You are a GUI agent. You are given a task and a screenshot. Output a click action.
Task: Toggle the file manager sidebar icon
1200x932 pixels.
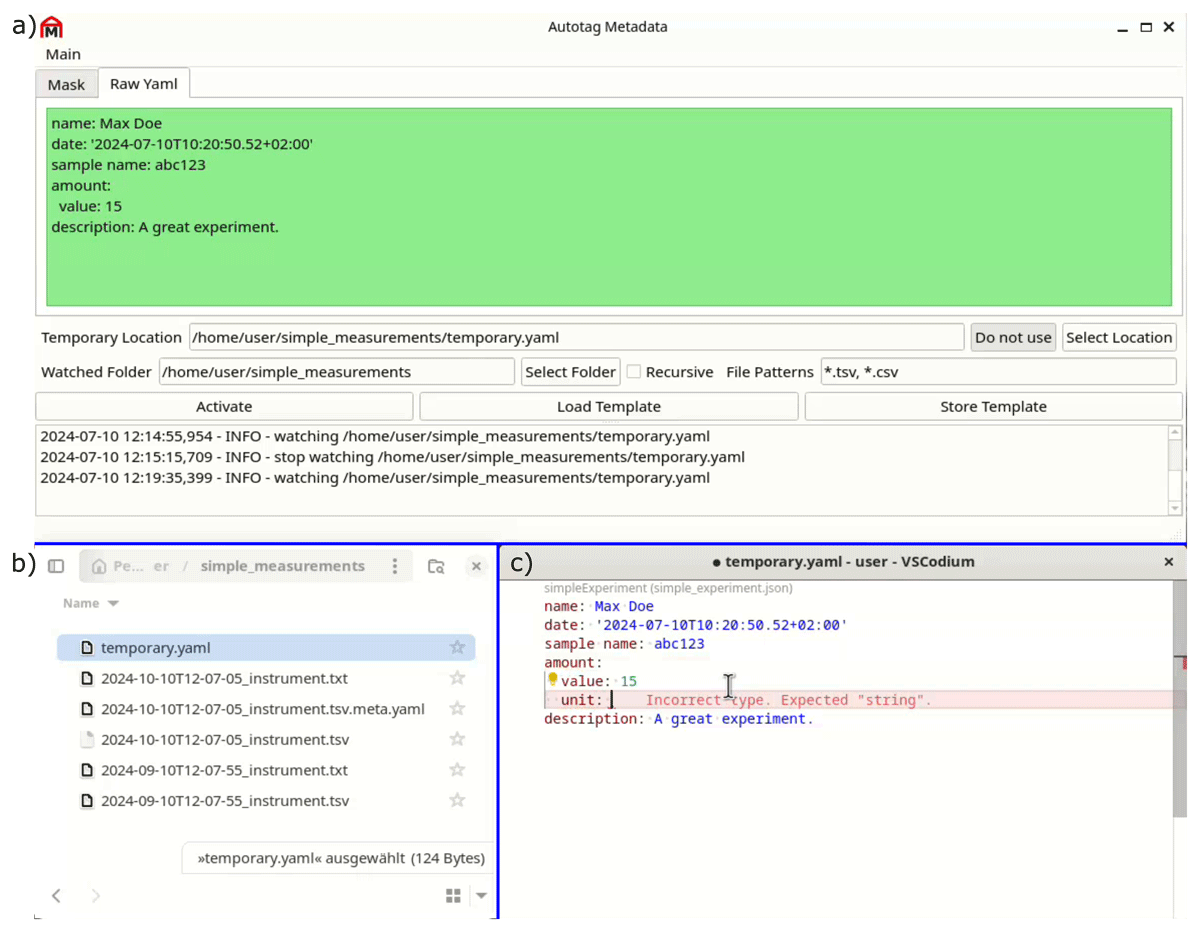(56, 566)
